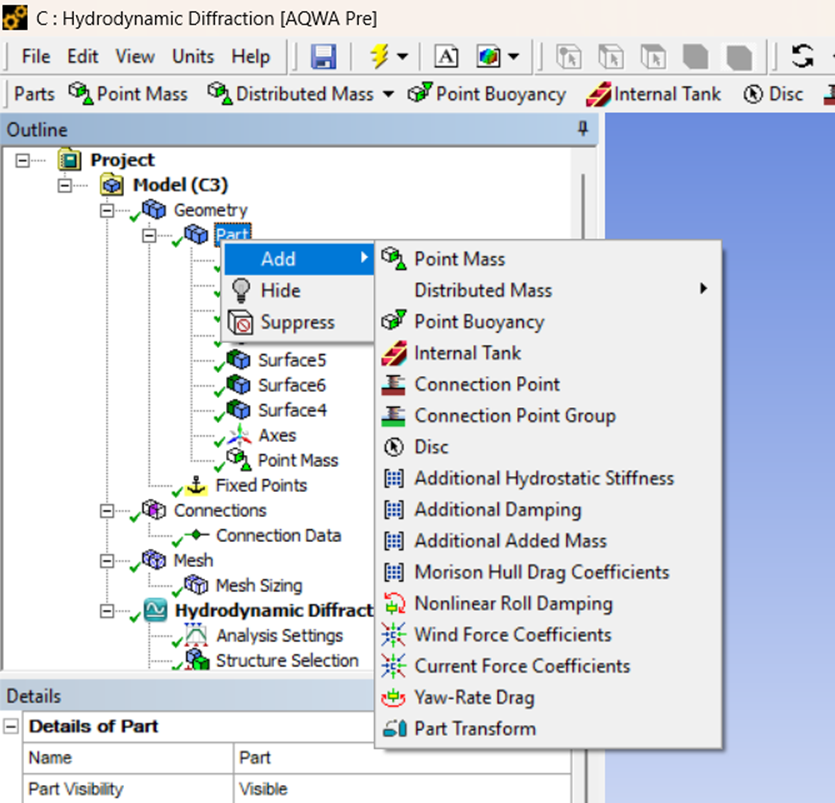The height and width of the screenshot is (803, 835).
Task: Click Hide in the context menu
Action: [299, 291]
